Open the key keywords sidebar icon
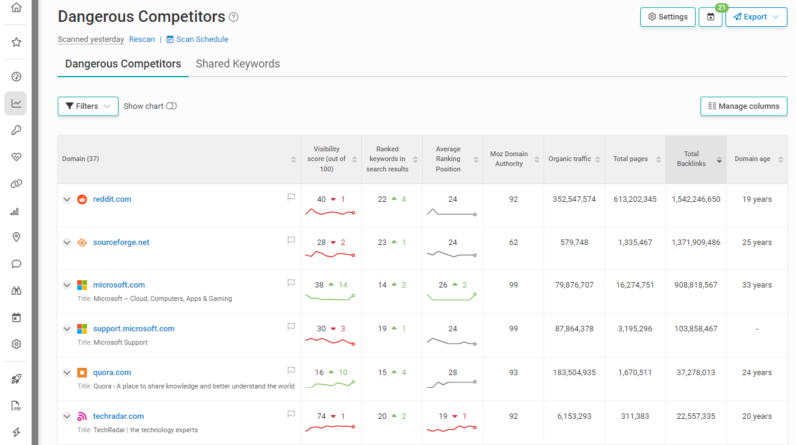The width and height of the screenshot is (796, 445). [x=16, y=130]
